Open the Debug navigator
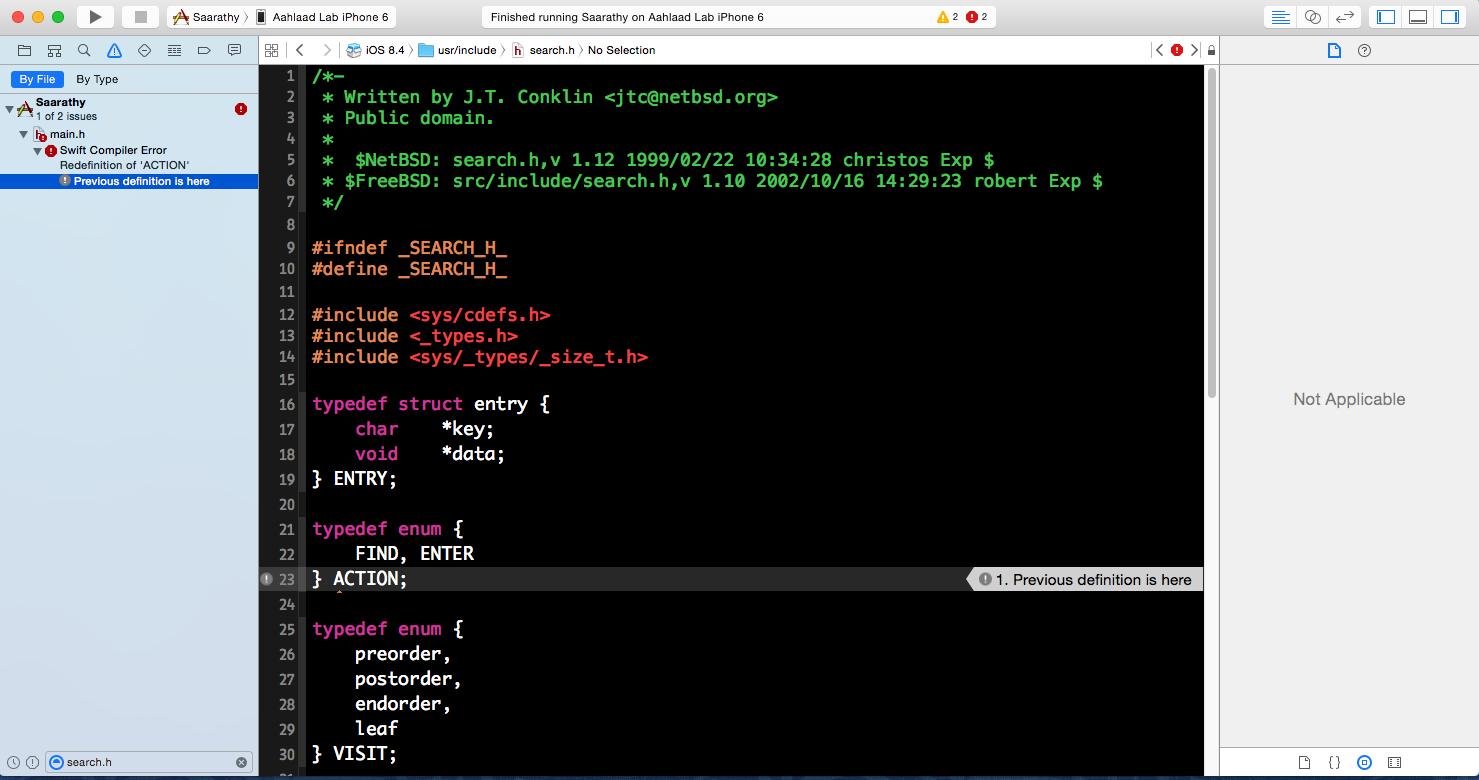 coord(174,50)
